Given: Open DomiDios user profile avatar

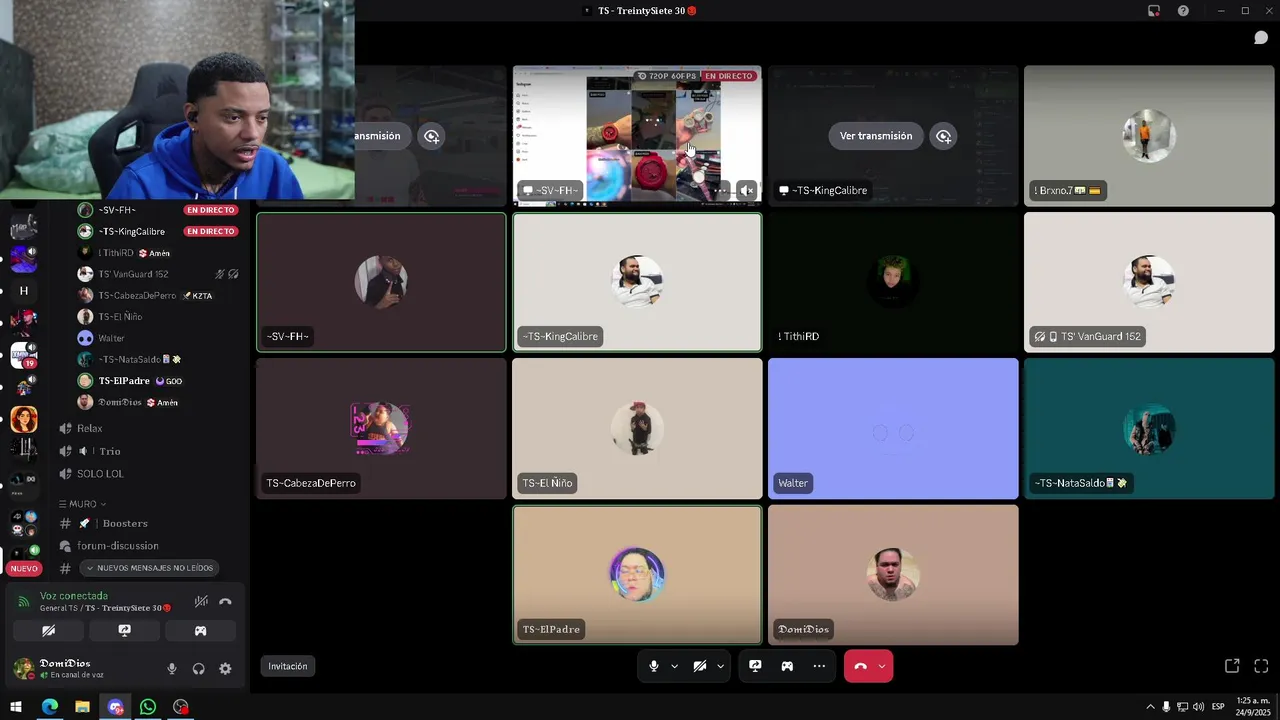Looking at the screenshot, I should [23, 668].
